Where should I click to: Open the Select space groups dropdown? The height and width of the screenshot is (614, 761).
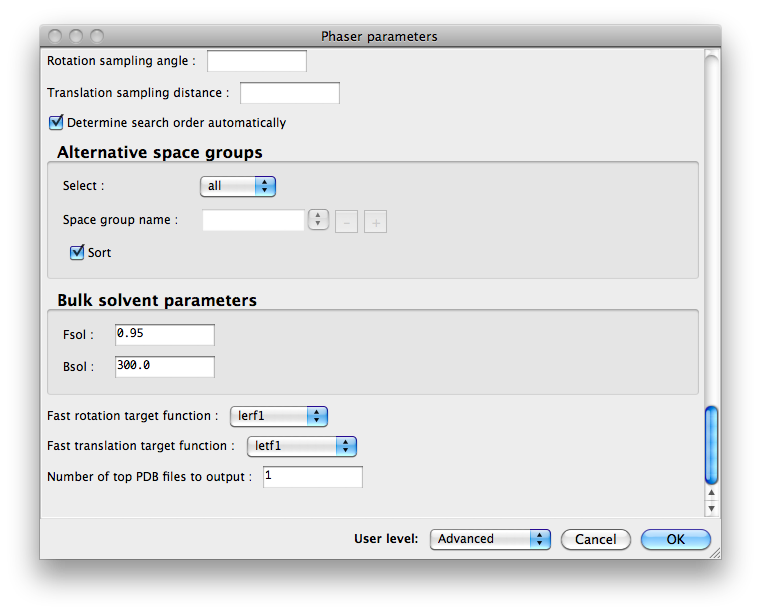coord(238,186)
